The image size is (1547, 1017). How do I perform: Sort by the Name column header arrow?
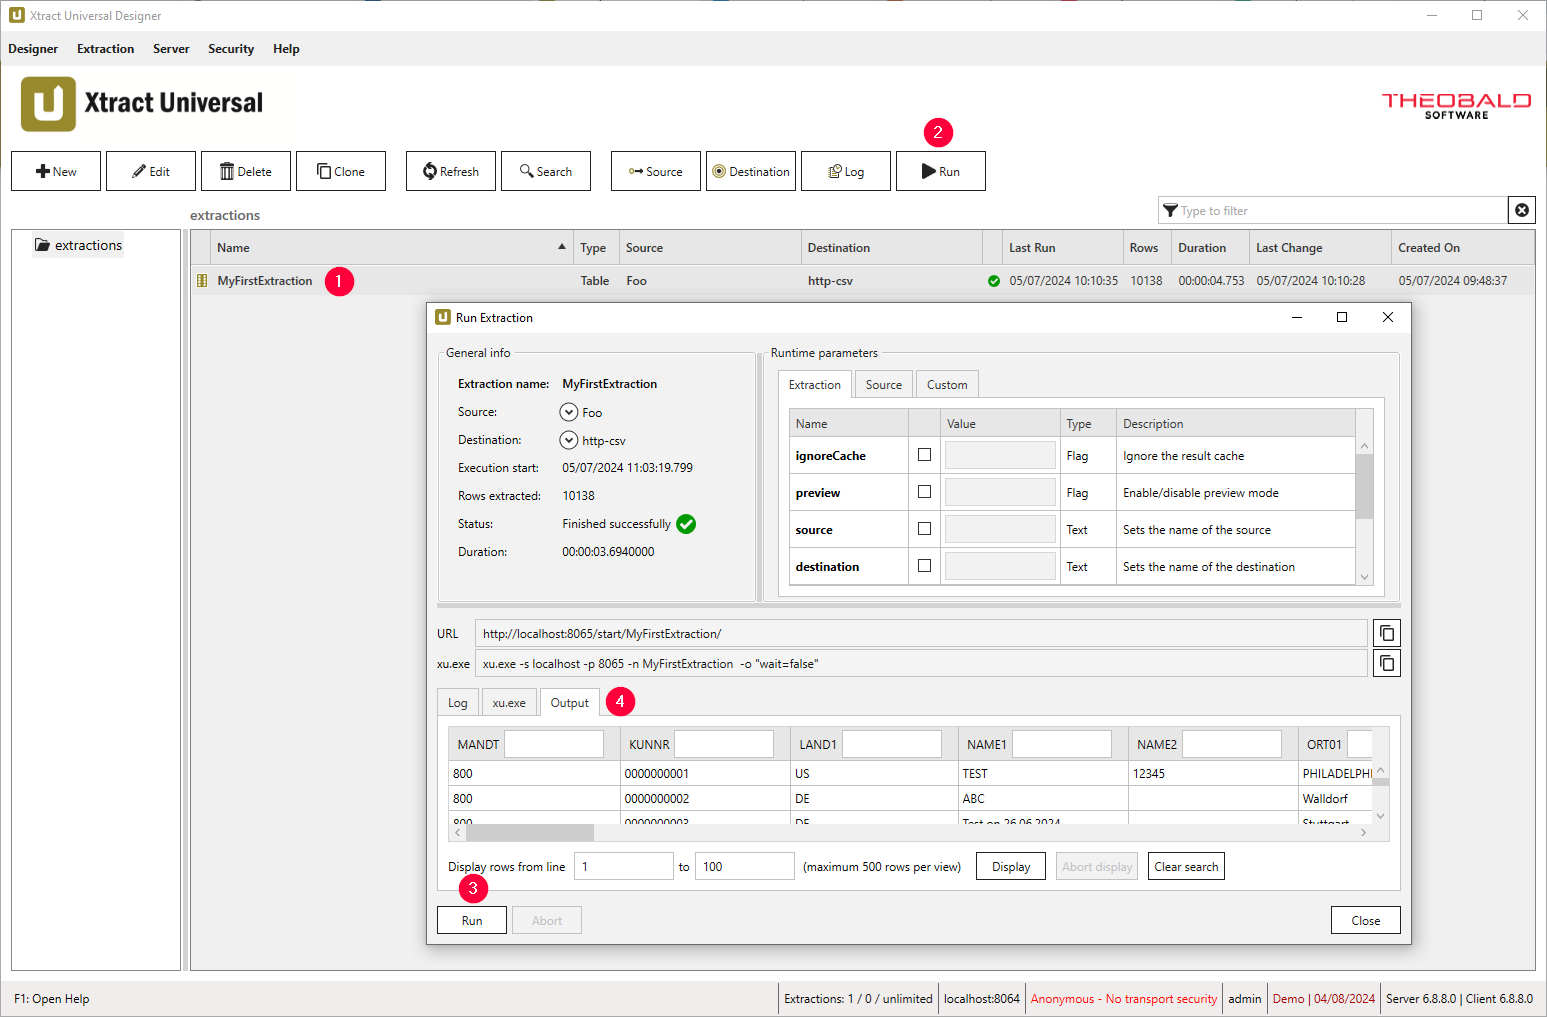(x=562, y=247)
